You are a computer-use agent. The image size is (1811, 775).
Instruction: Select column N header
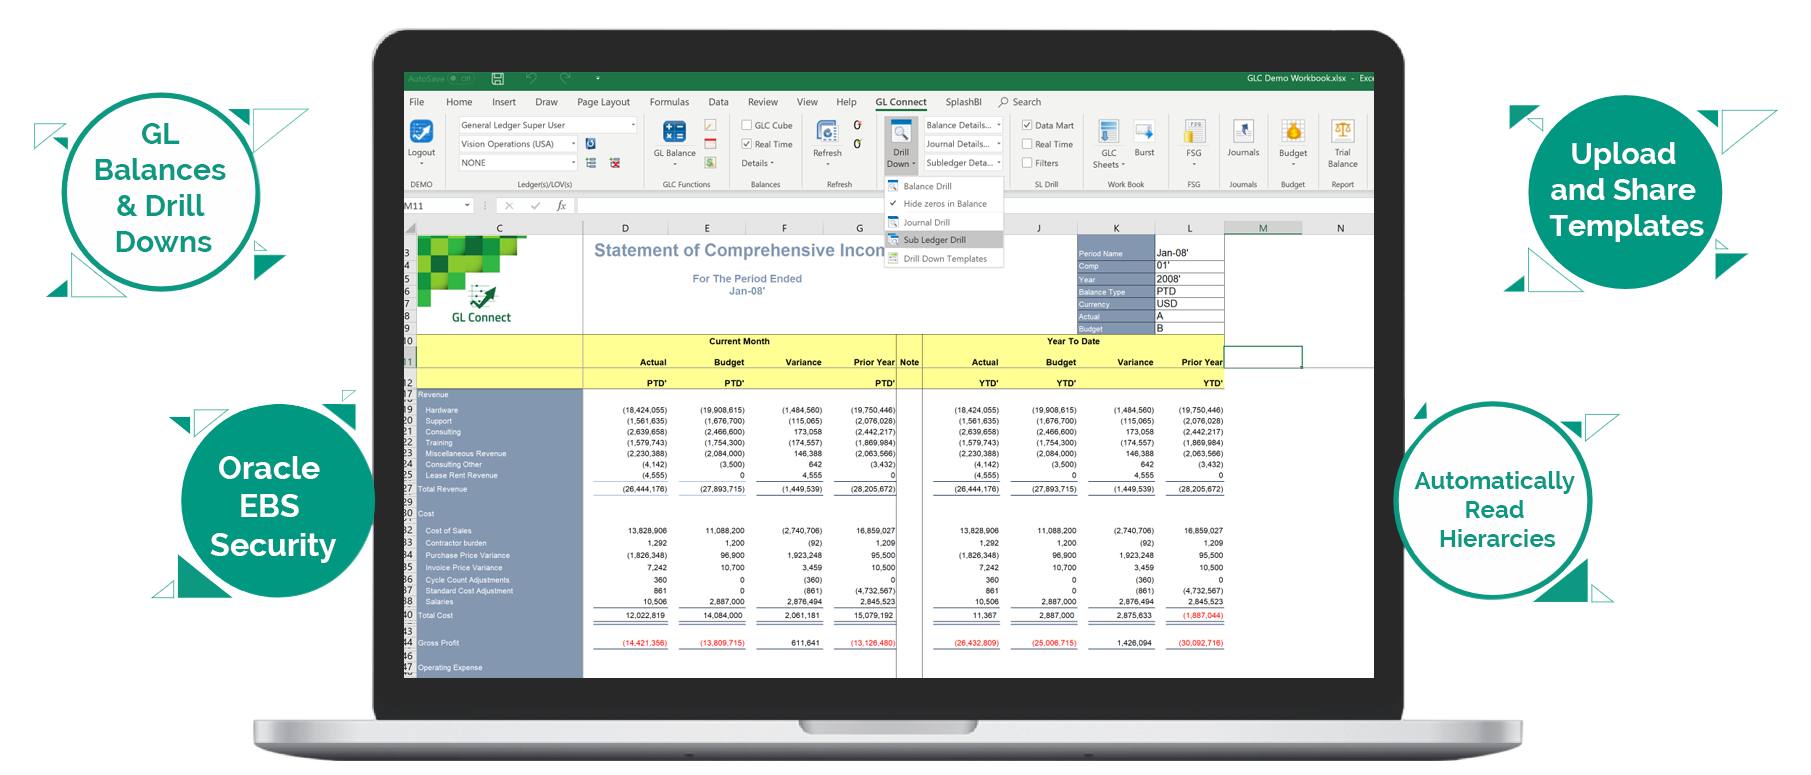click(x=1340, y=228)
